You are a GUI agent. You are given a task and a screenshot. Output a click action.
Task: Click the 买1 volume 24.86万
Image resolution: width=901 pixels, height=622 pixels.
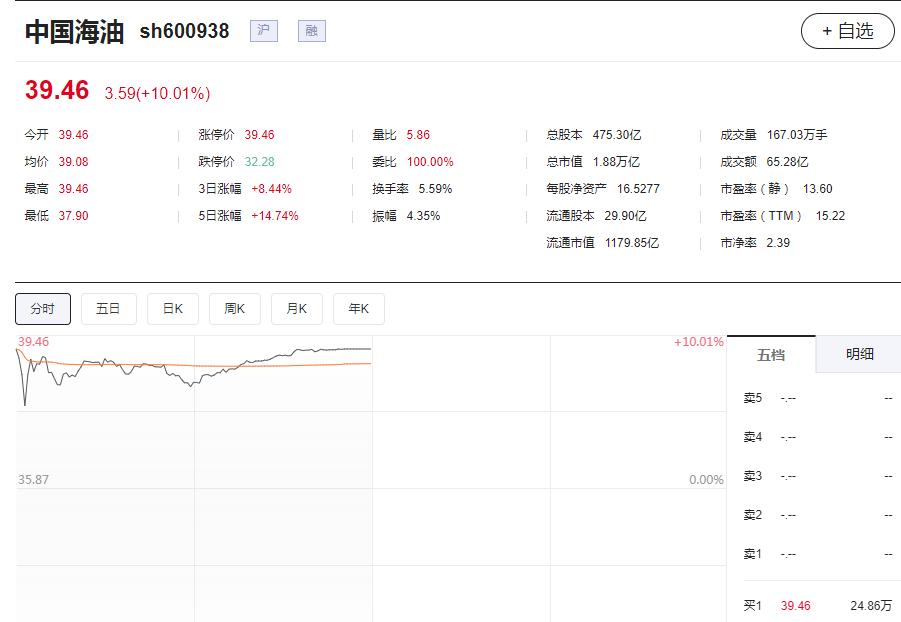click(872, 606)
